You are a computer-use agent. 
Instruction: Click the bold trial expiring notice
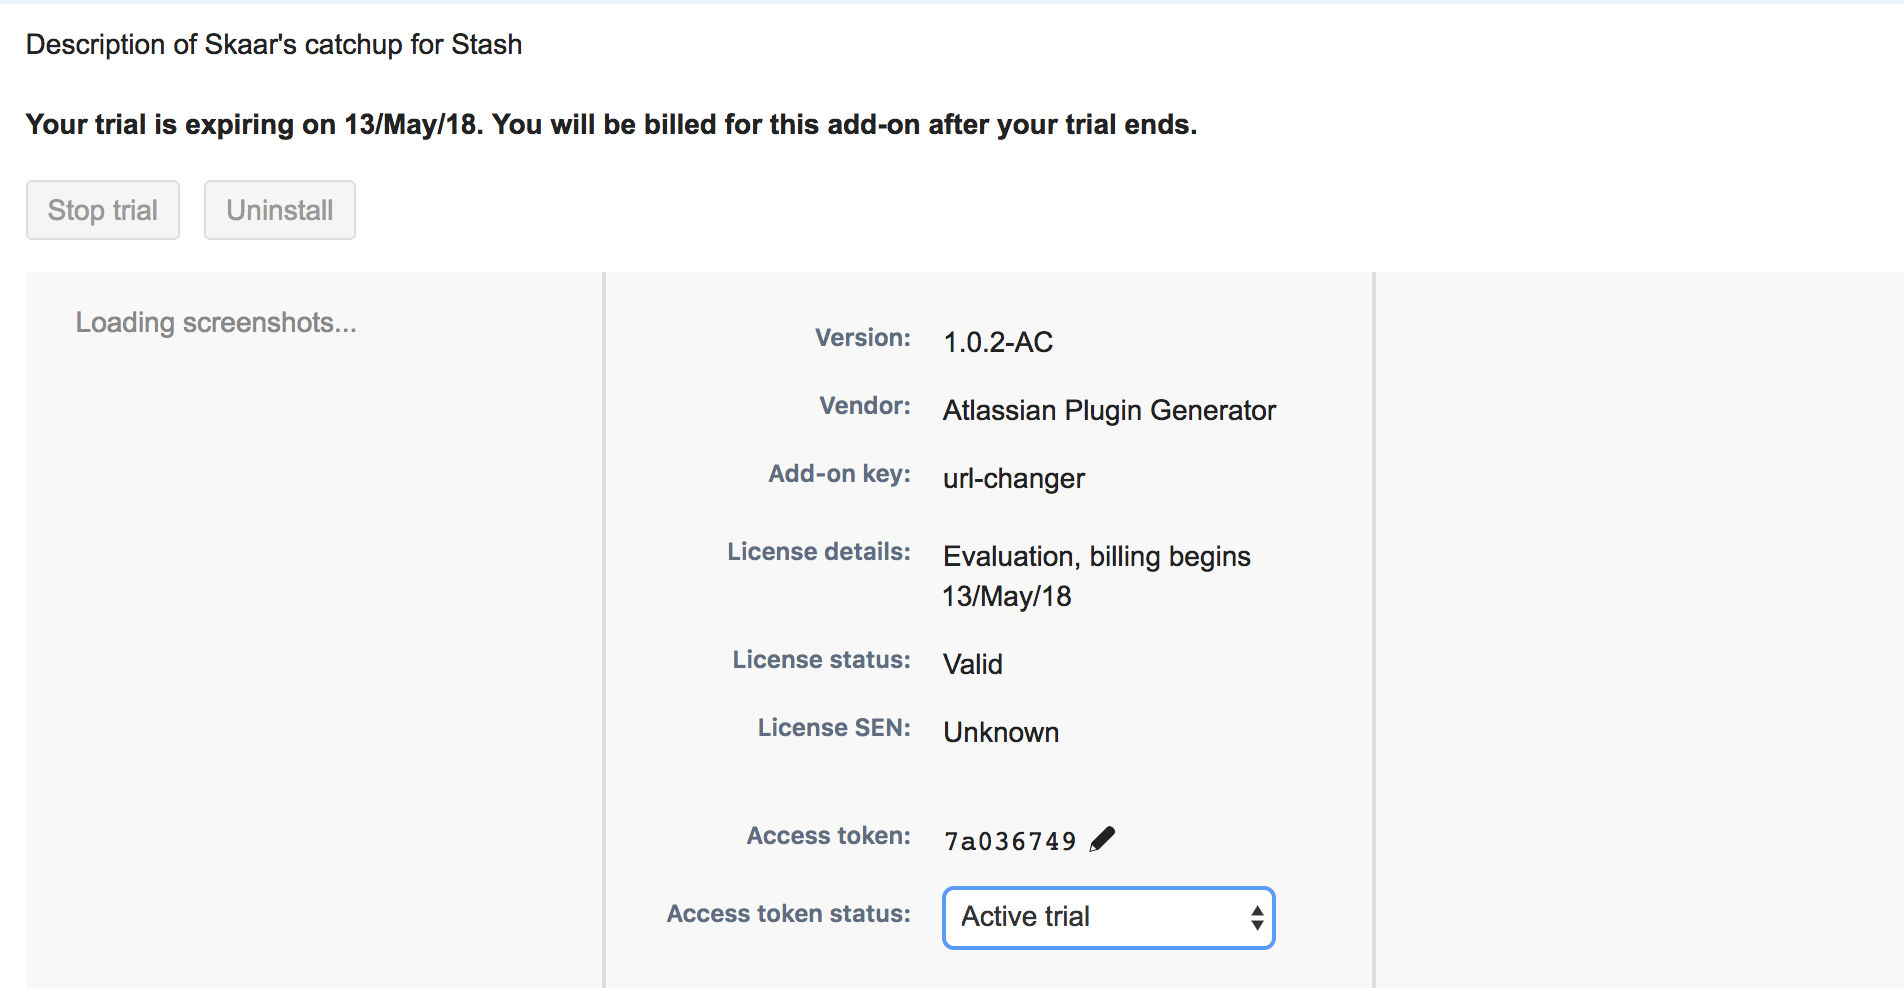pos(611,124)
